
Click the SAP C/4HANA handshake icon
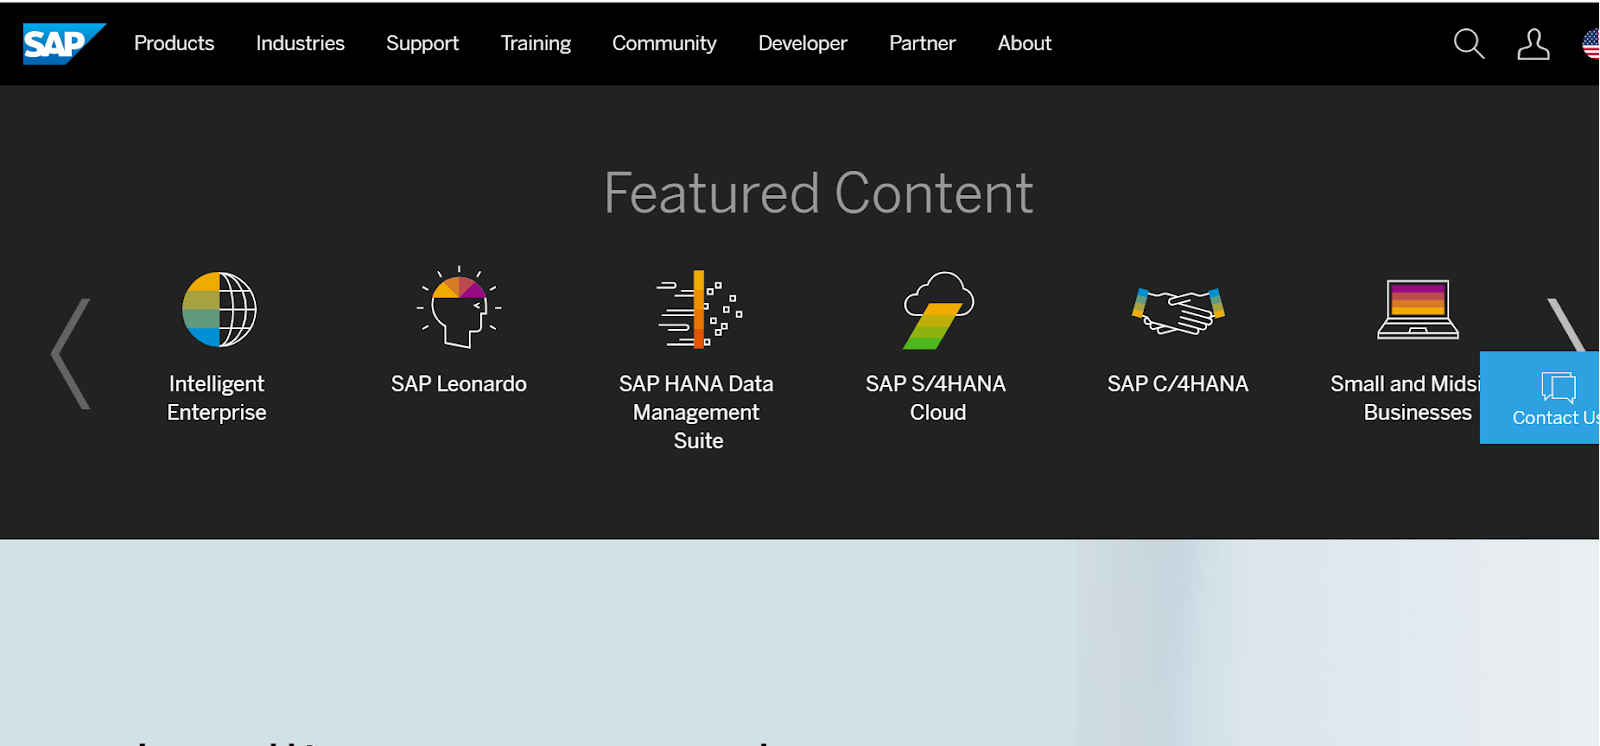click(1178, 311)
